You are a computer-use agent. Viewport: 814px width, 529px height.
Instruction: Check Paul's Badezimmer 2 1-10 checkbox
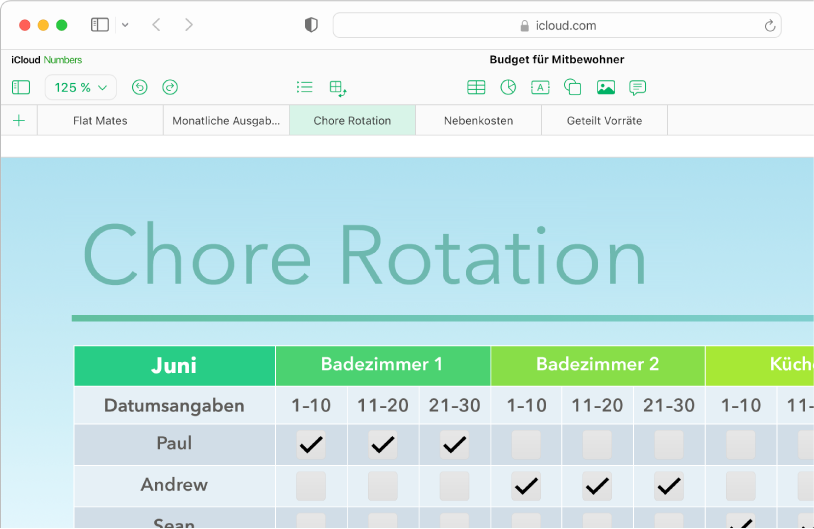(x=526, y=444)
